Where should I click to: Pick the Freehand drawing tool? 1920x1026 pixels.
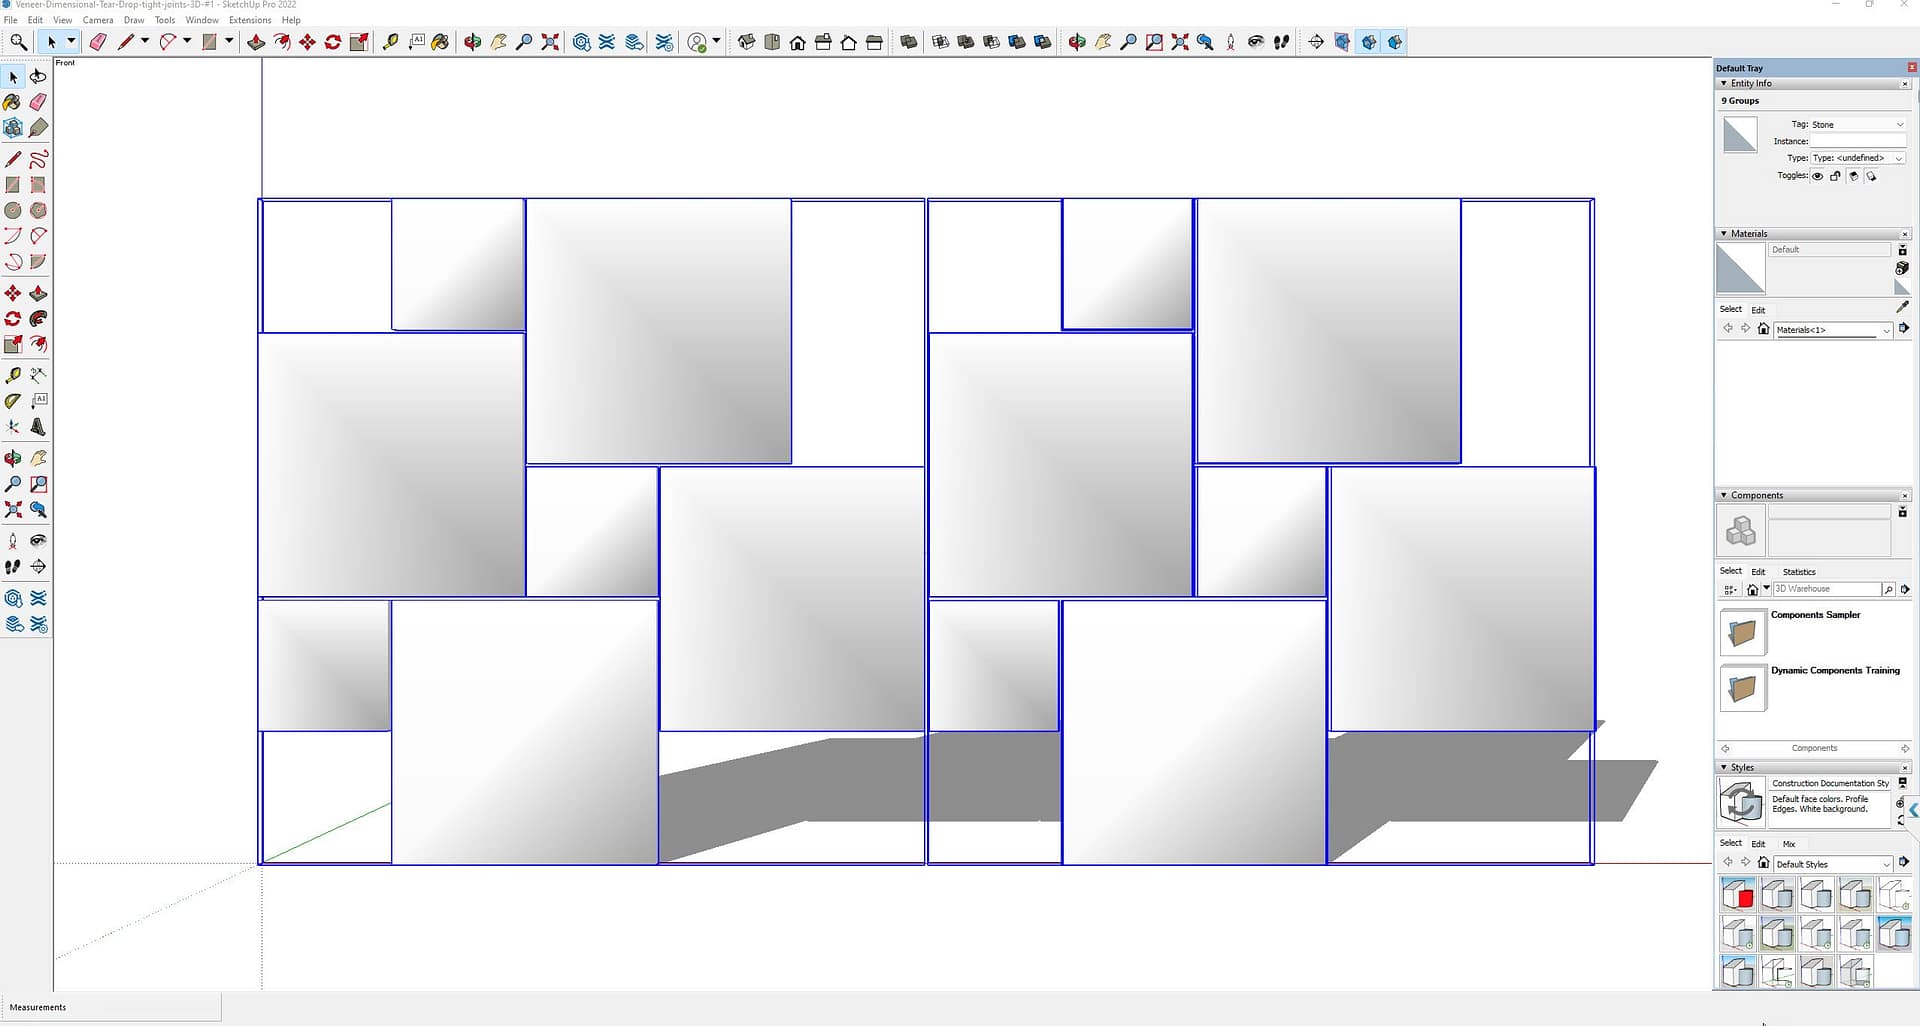coord(38,159)
